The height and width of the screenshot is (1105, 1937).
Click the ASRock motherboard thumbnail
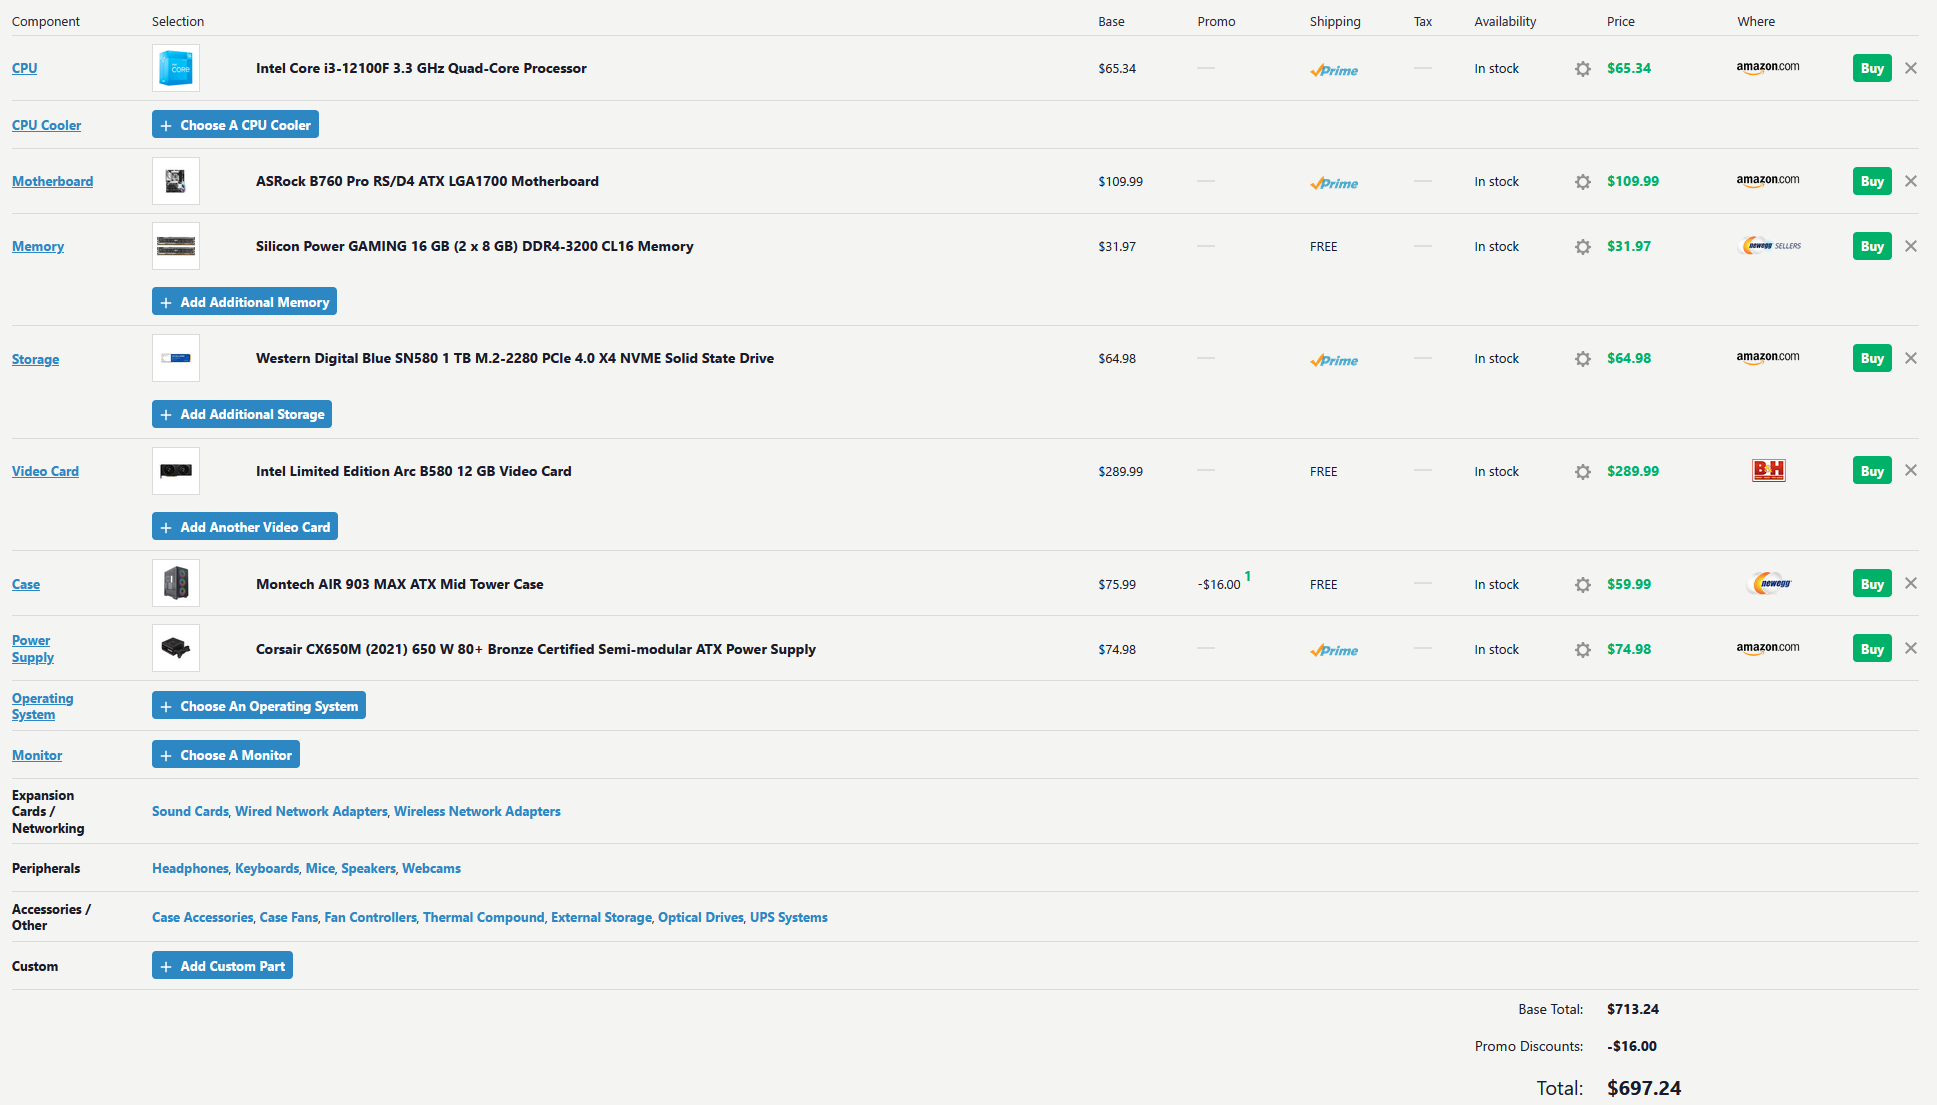coord(176,181)
